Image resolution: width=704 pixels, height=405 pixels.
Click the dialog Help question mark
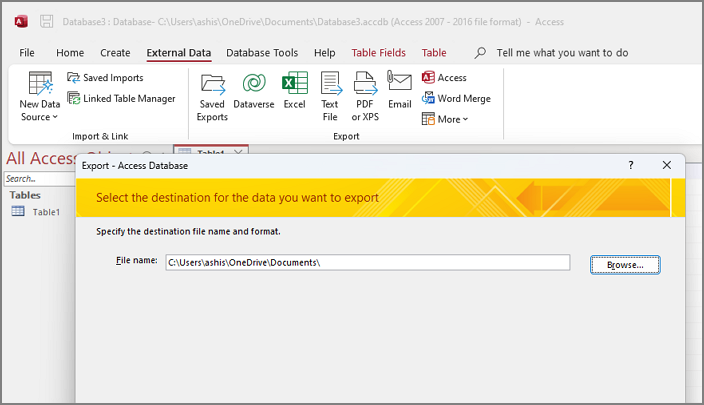coord(630,165)
